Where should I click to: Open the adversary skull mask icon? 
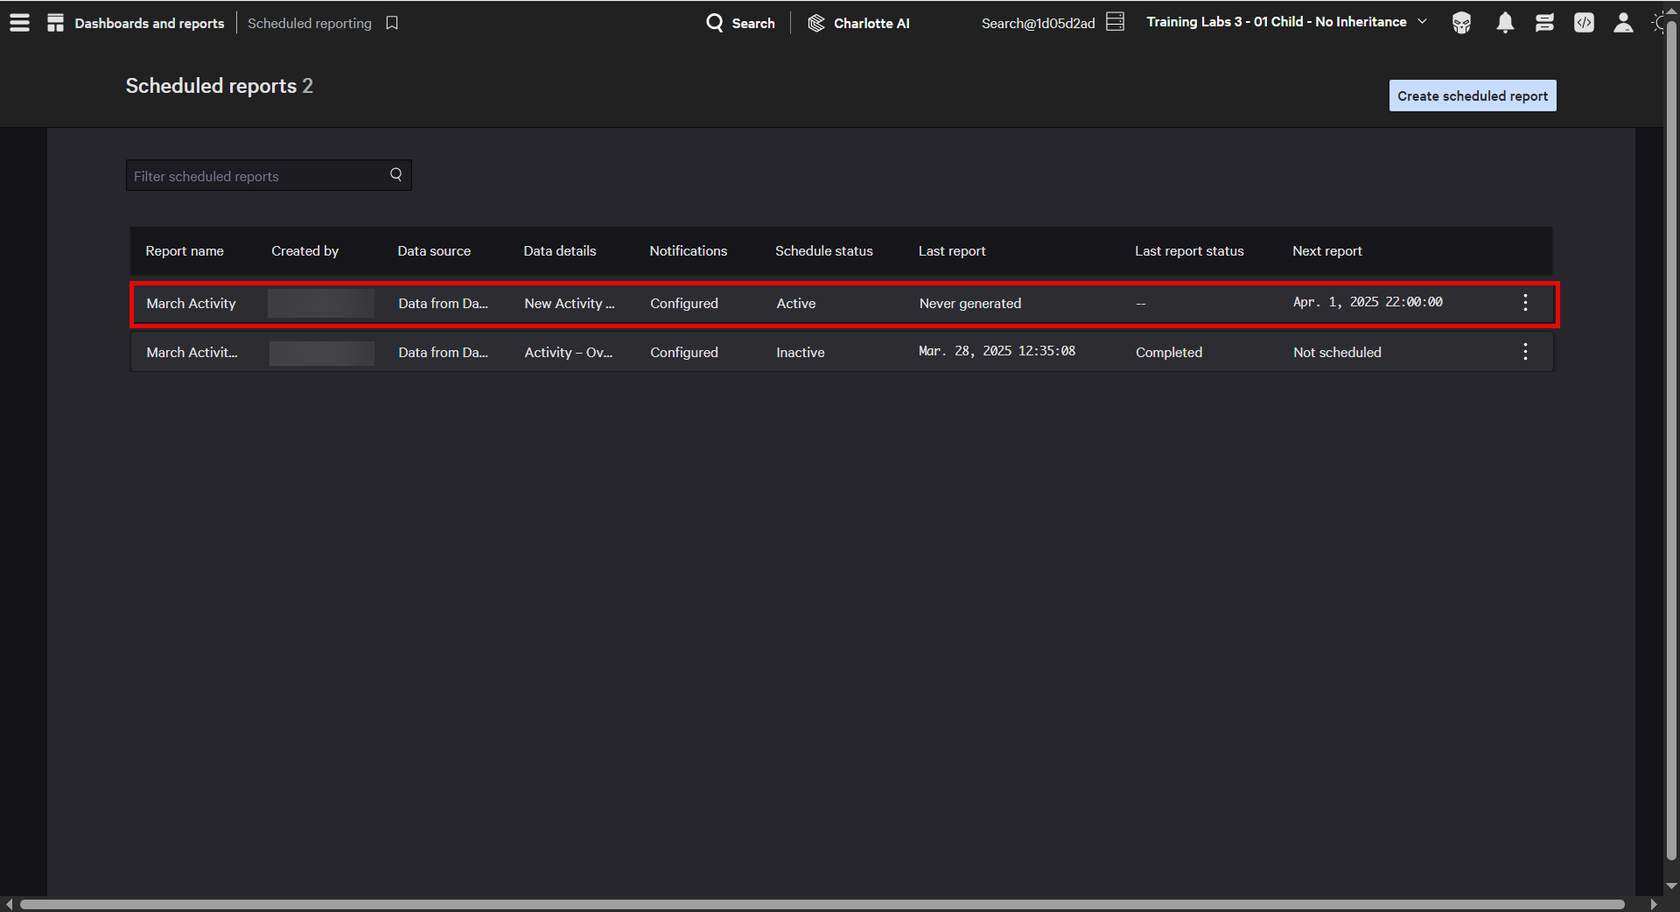tap(1461, 23)
